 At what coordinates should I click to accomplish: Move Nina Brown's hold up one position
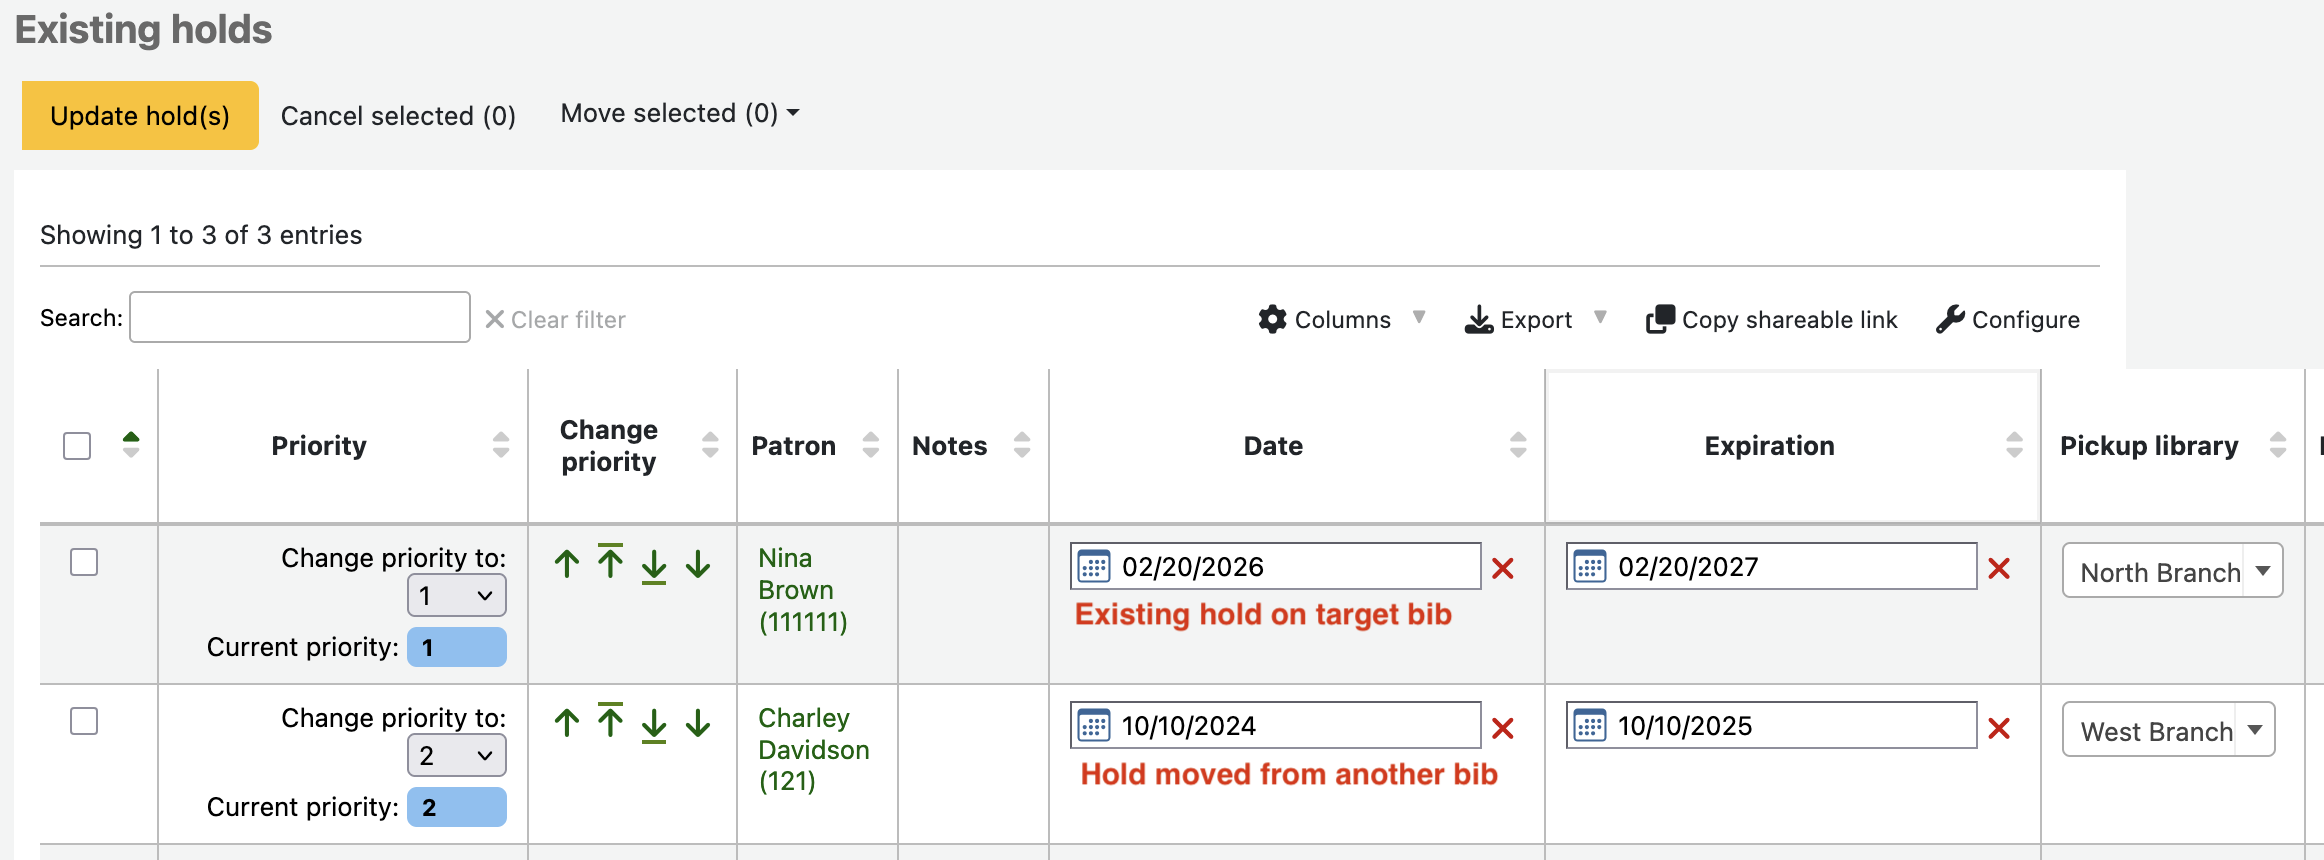[567, 565]
